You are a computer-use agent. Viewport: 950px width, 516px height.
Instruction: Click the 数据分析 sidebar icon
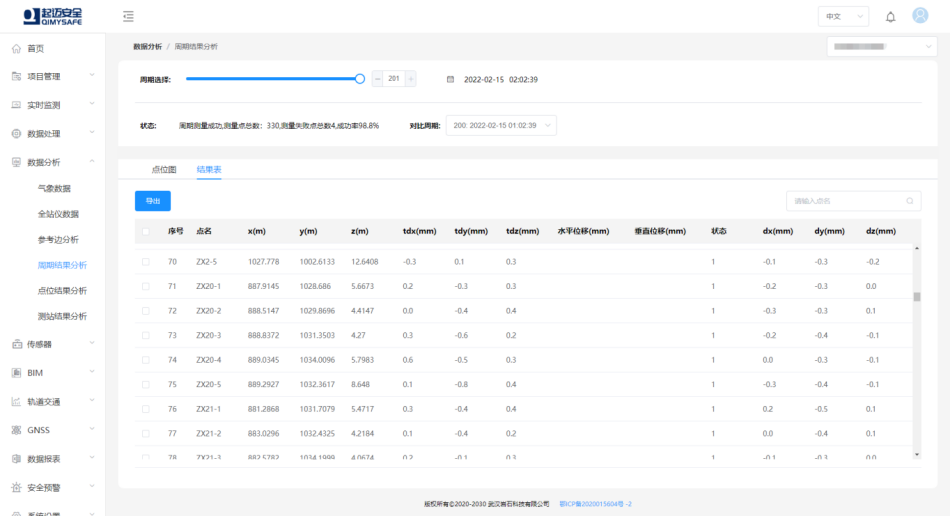click(16, 162)
